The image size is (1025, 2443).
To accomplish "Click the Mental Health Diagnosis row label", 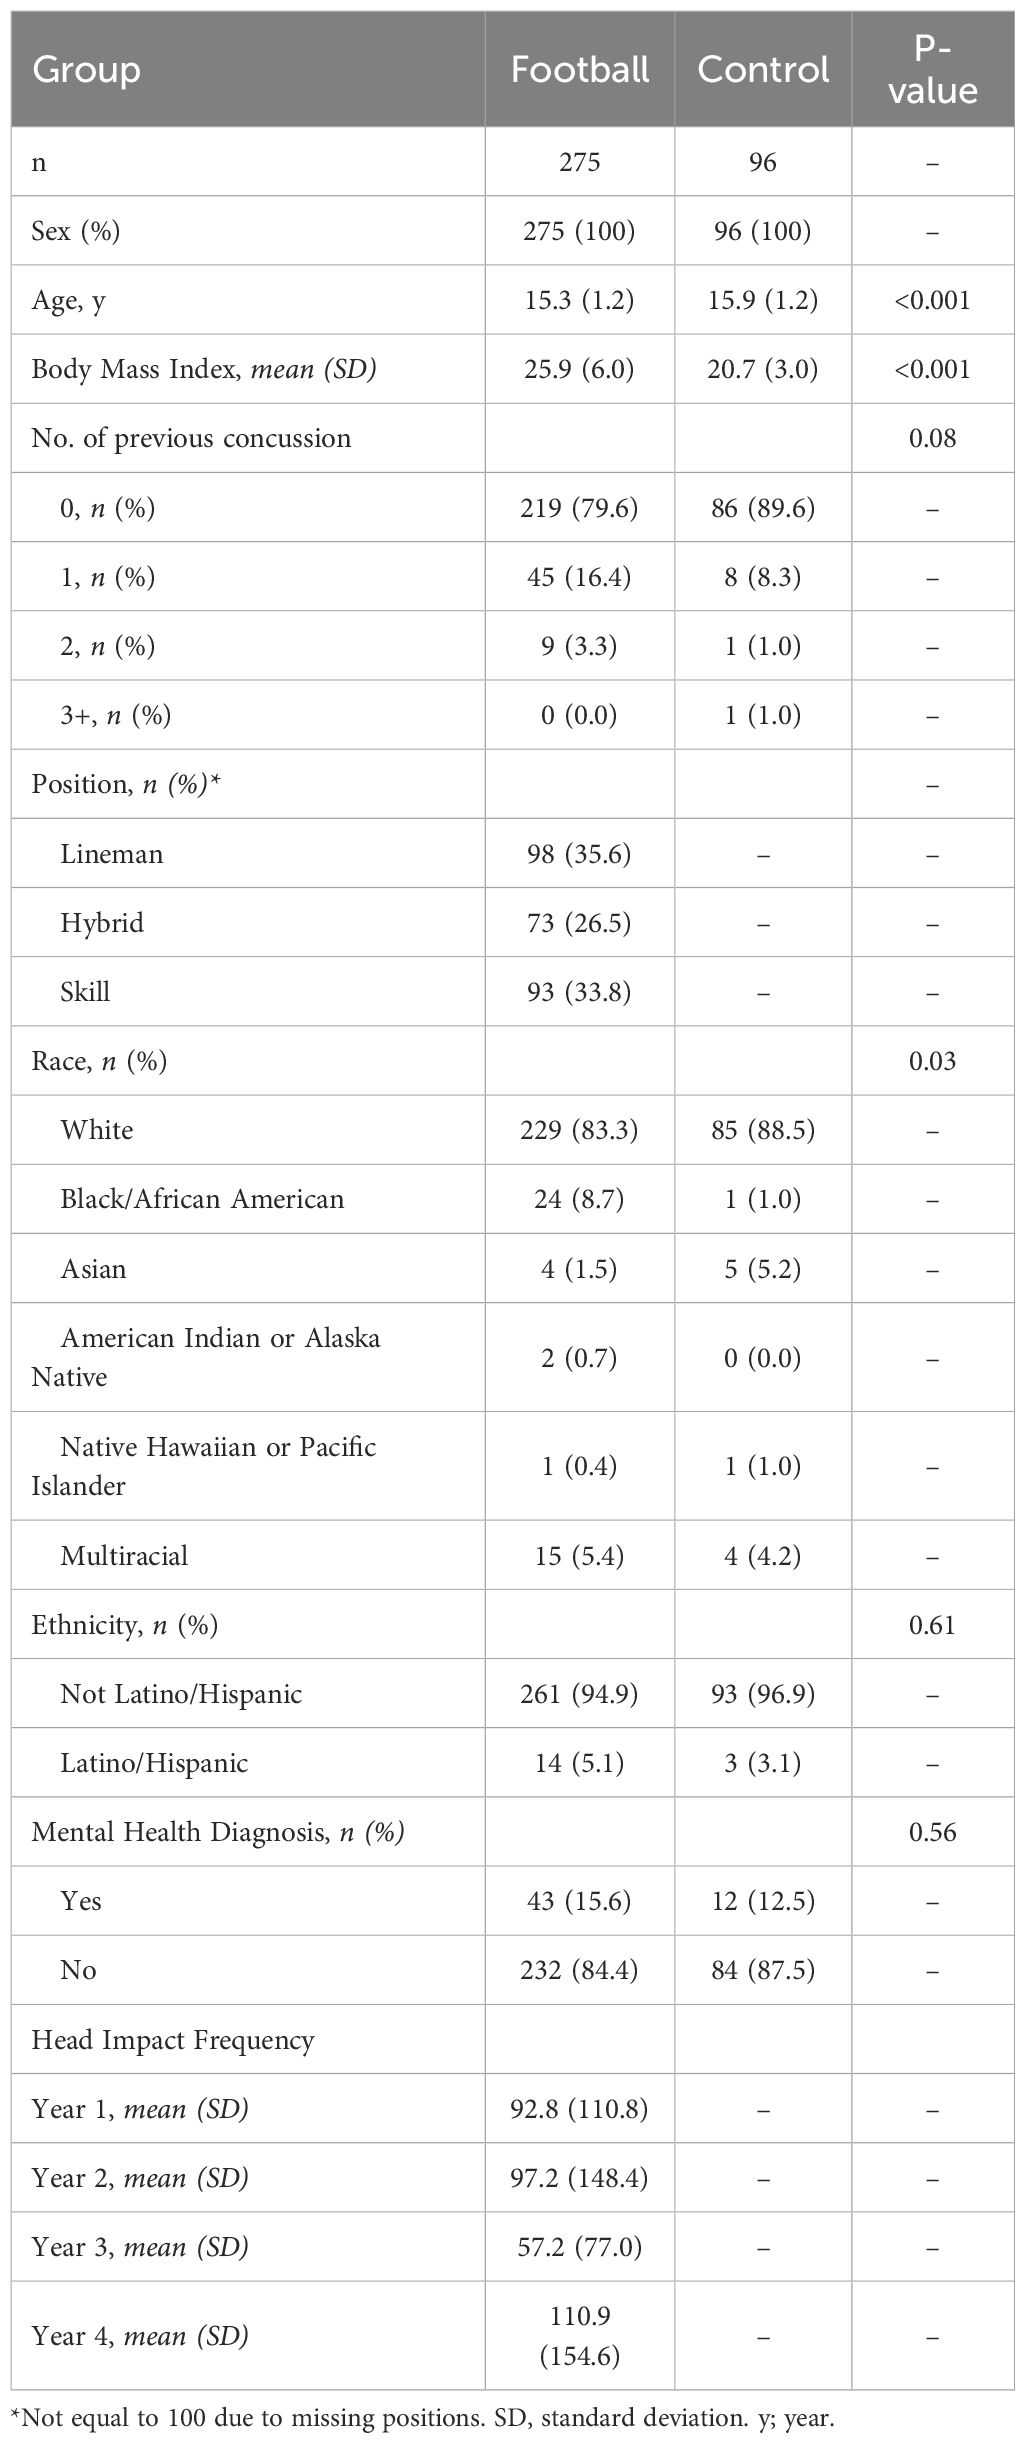I will point(218,1832).
